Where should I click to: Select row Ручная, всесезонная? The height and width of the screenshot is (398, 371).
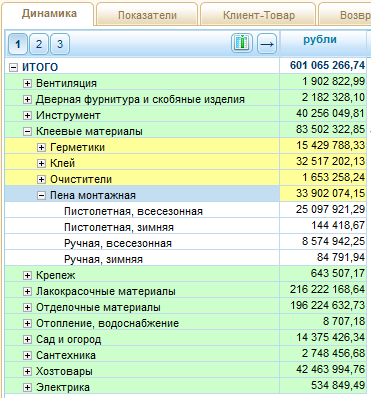(185, 243)
